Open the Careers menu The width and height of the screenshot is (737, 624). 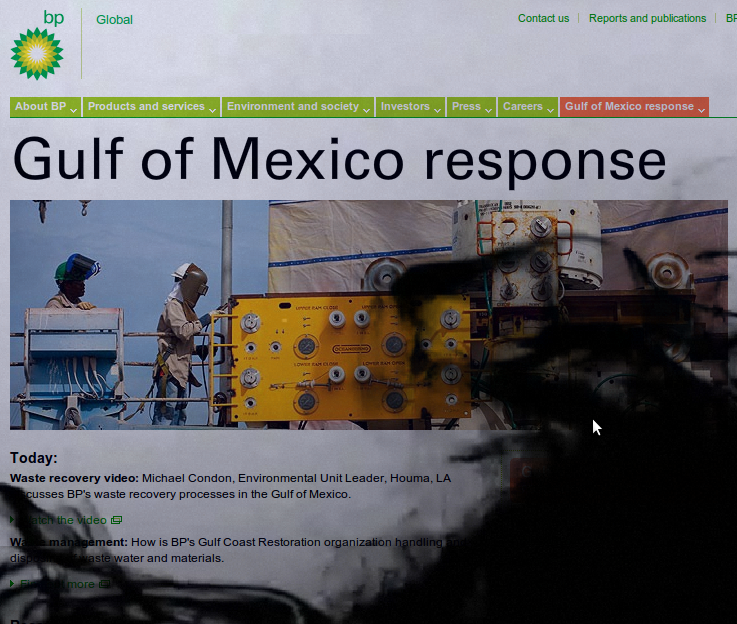[528, 107]
